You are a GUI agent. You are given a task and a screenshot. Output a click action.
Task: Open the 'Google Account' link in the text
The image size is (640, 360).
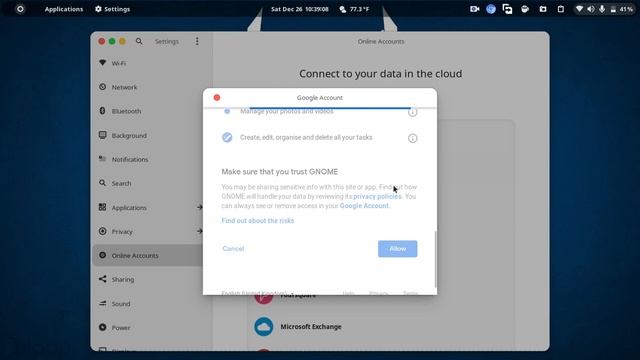click(x=364, y=206)
